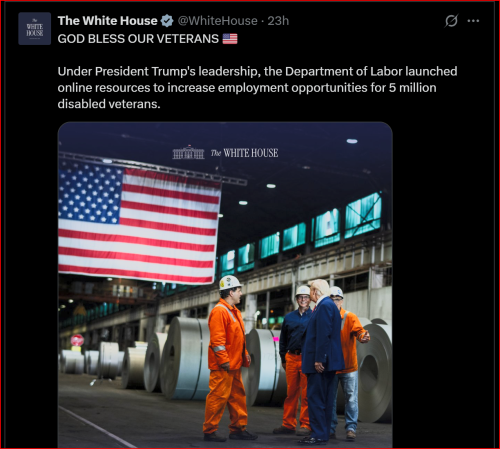
Task: Click the 'disabled veterans.' text line
Action: coord(109,104)
